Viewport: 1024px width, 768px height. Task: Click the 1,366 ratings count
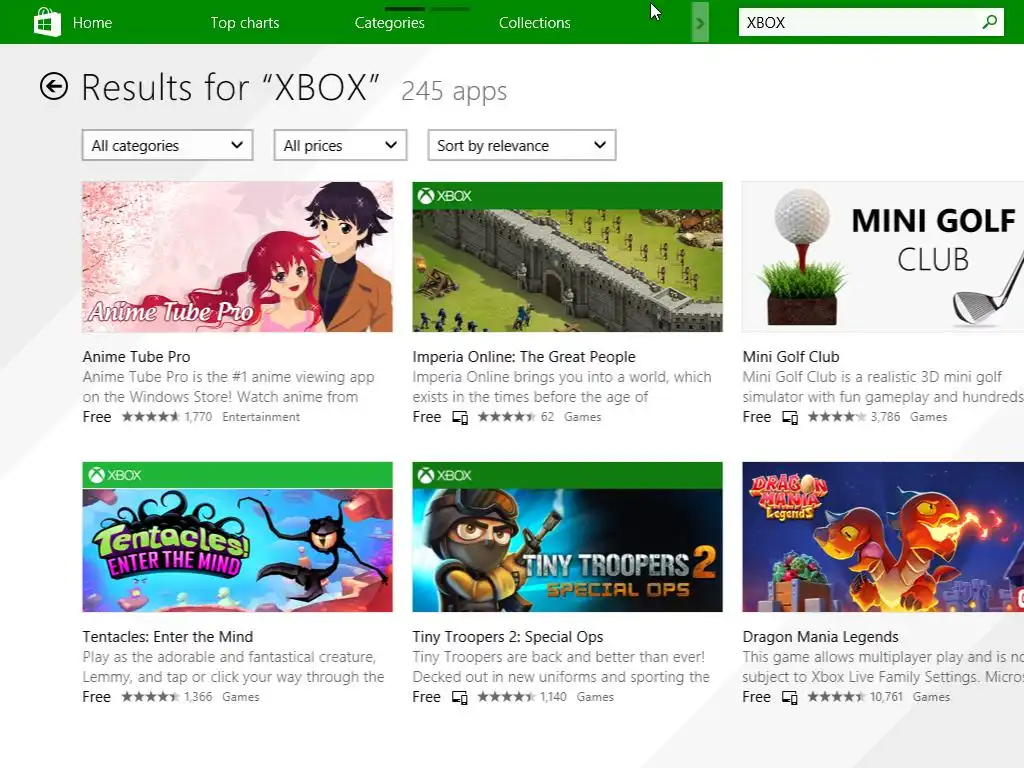tap(198, 697)
